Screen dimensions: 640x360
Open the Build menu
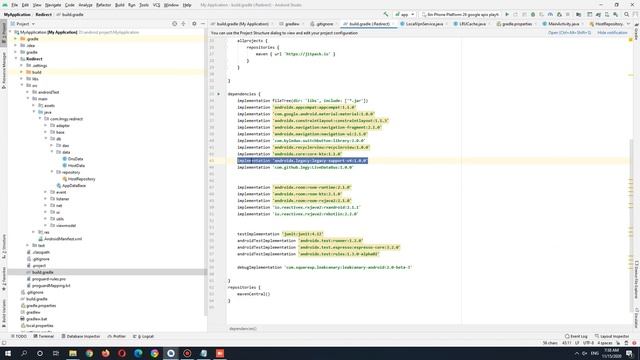tap(120, 5)
